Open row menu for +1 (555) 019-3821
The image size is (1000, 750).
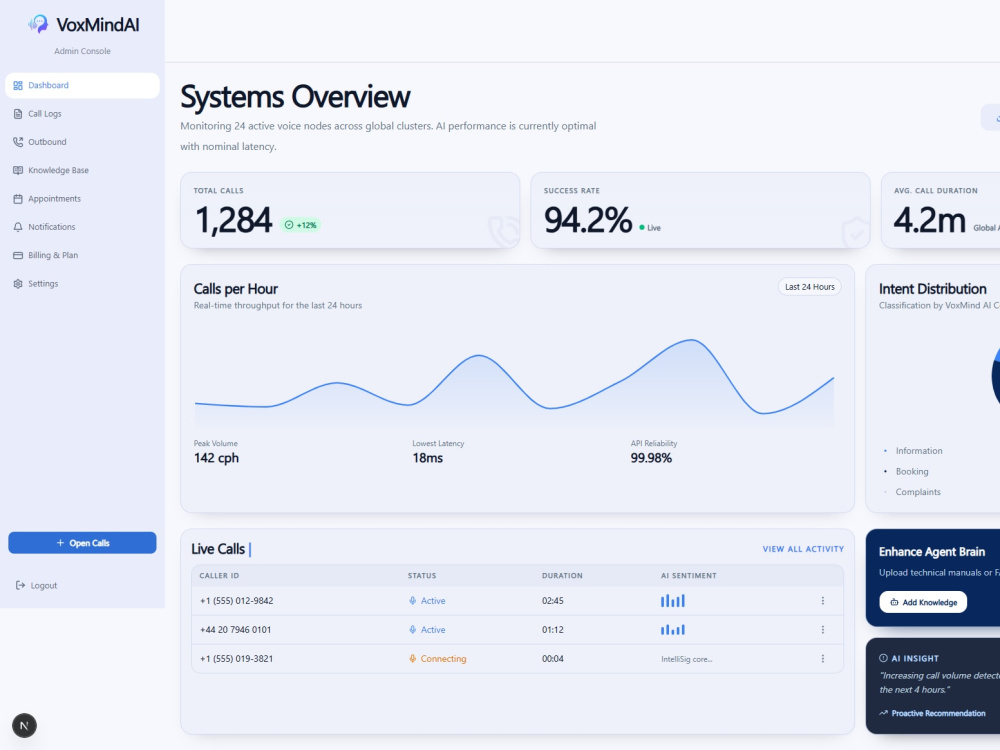click(x=823, y=659)
